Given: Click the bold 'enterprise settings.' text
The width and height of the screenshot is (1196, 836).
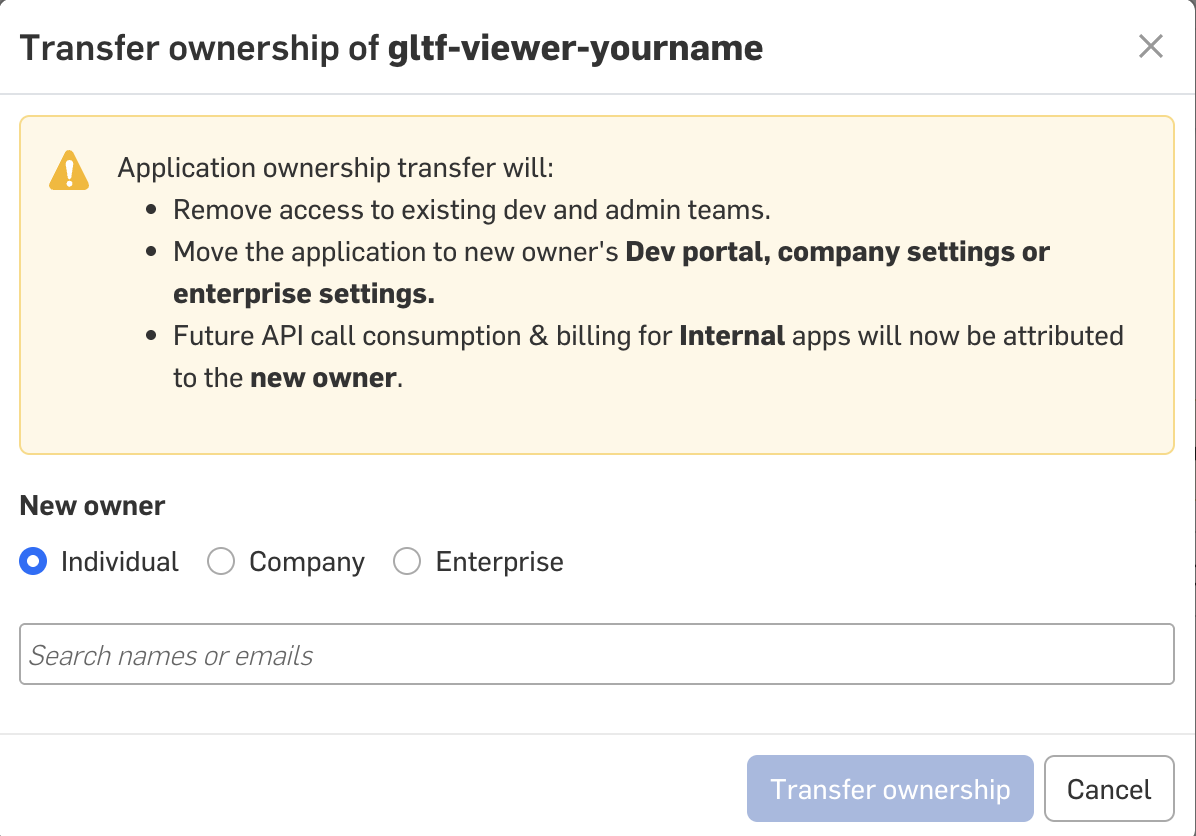Looking at the screenshot, I should [x=304, y=294].
